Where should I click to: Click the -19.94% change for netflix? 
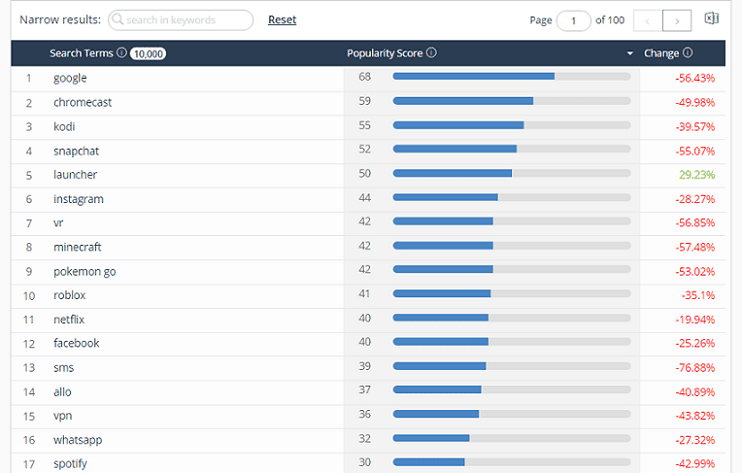(695, 320)
